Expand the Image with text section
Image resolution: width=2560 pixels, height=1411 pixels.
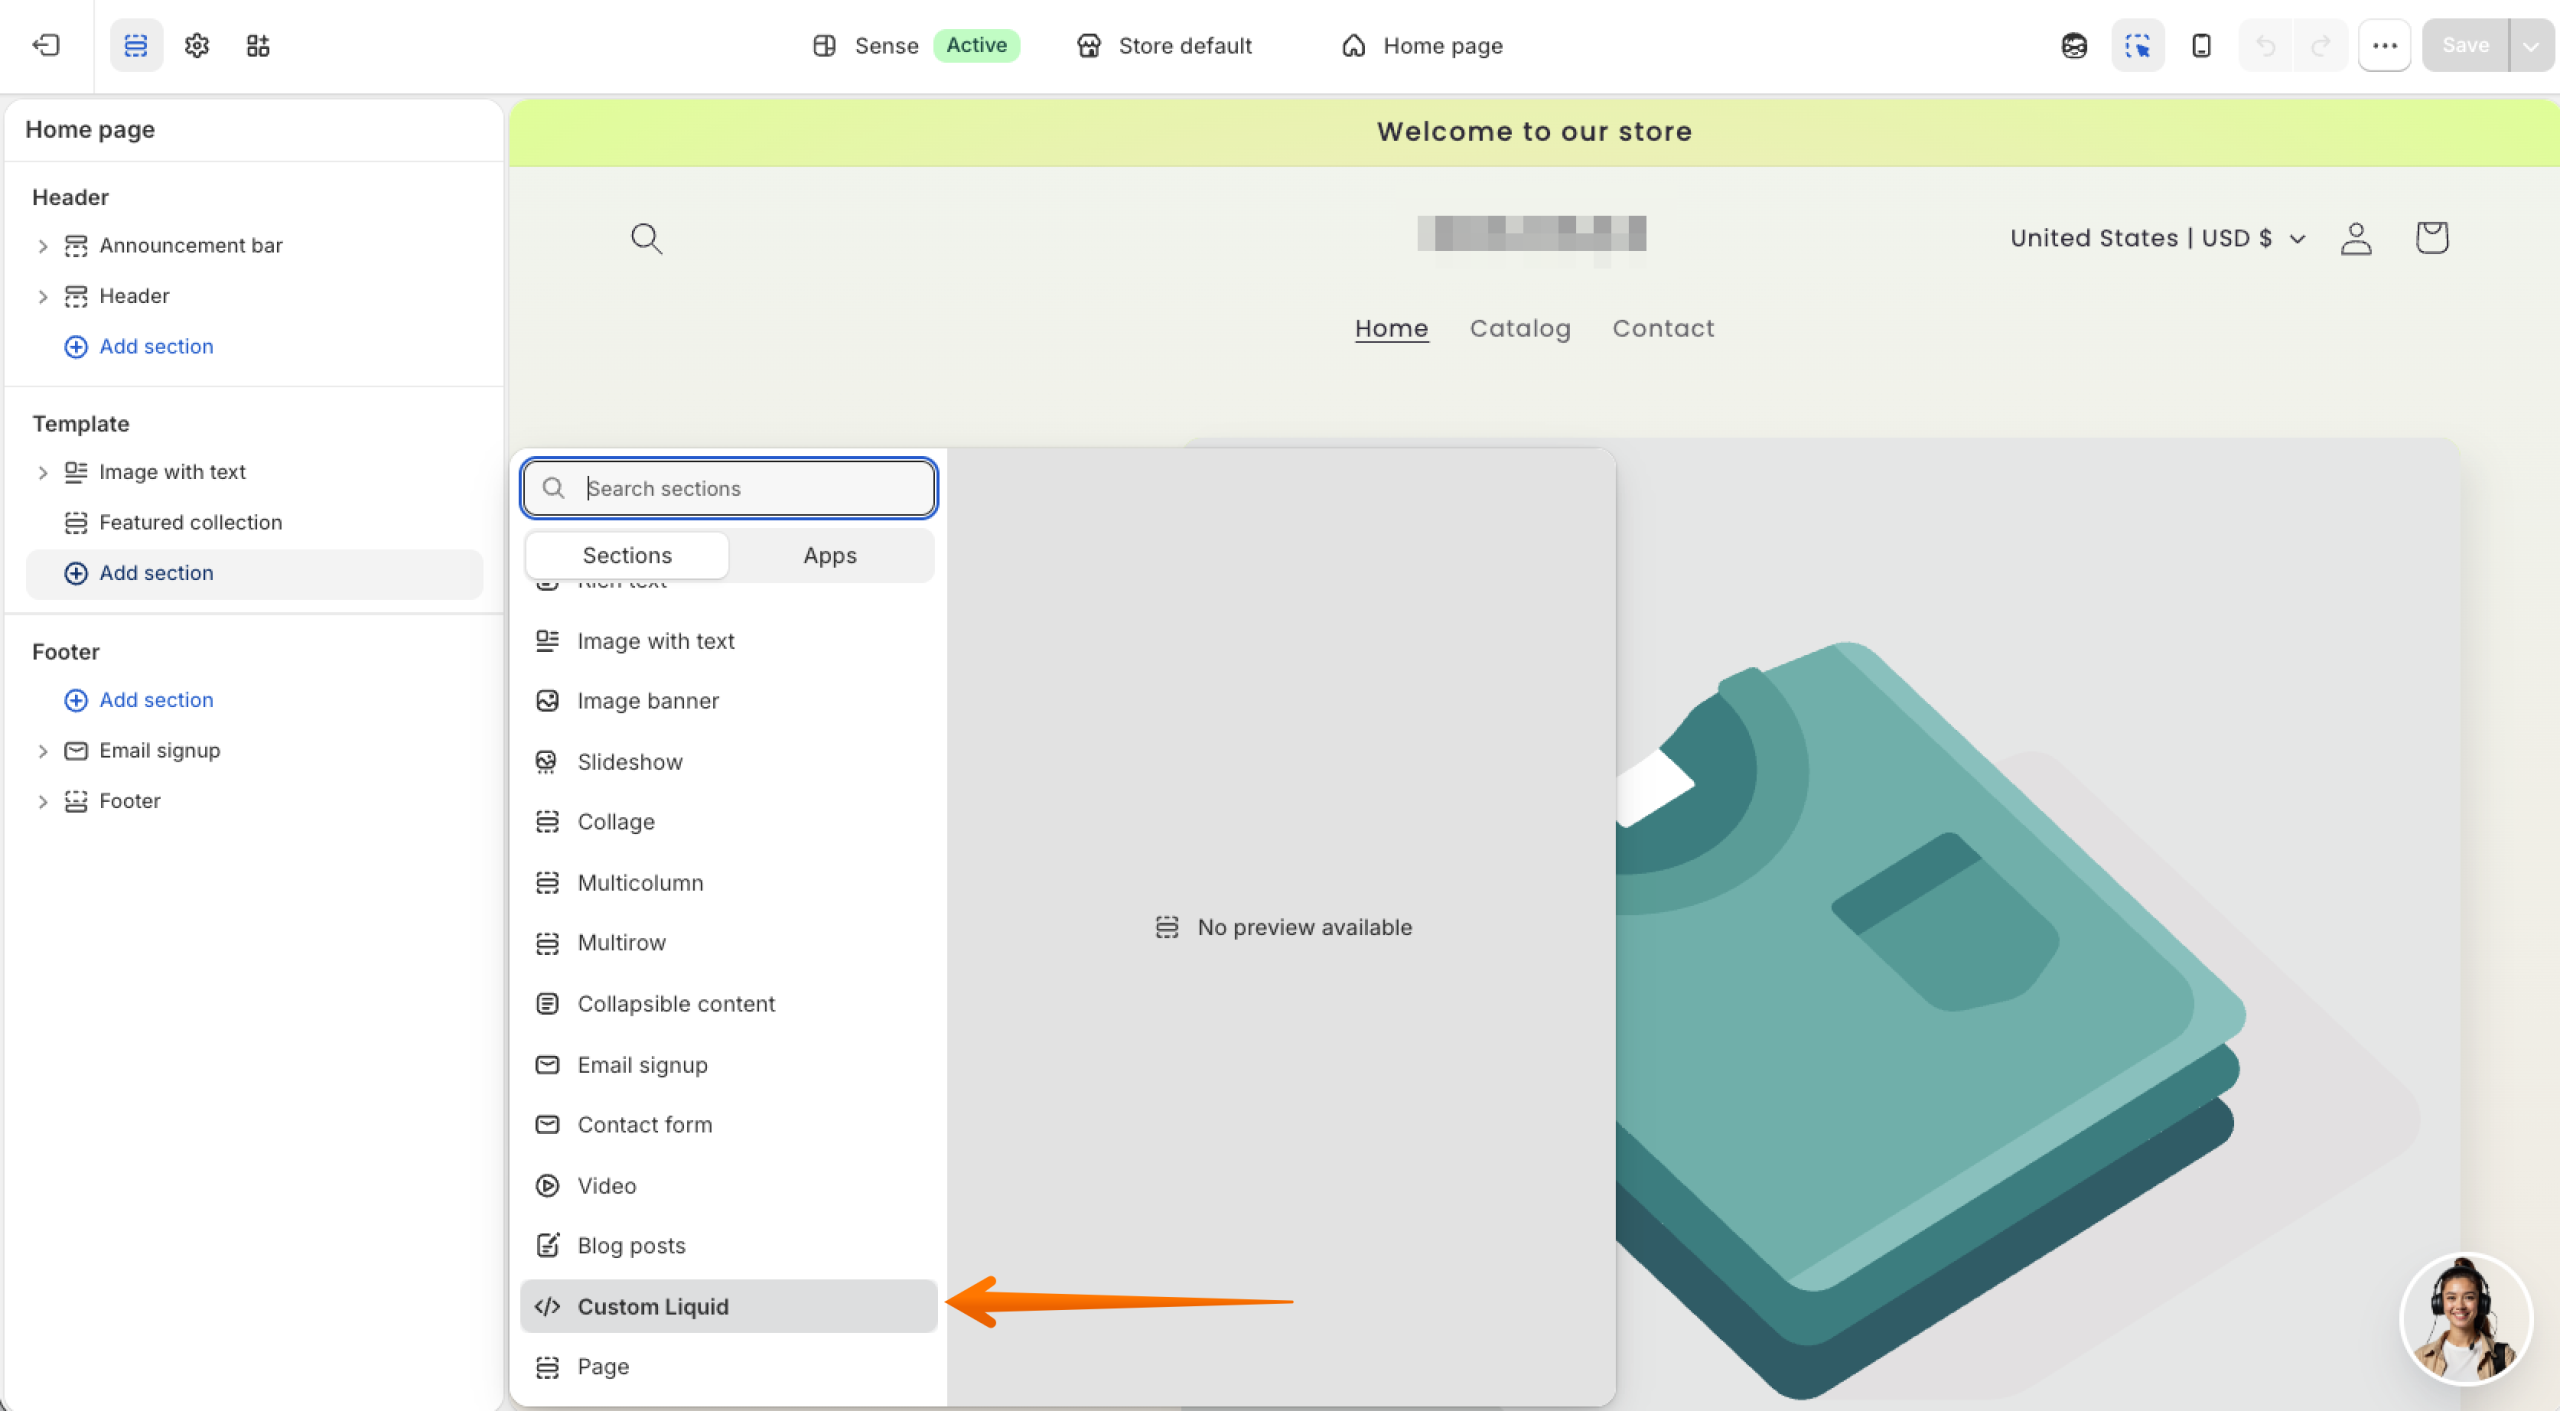click(42, 473)
